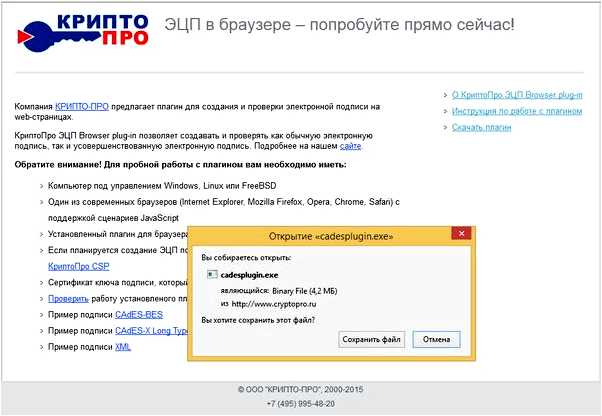Open link О КриптоПро ЭЦП Browser plug-in
The height and width of the screenshot is (416, 602).
pos(517,95)
